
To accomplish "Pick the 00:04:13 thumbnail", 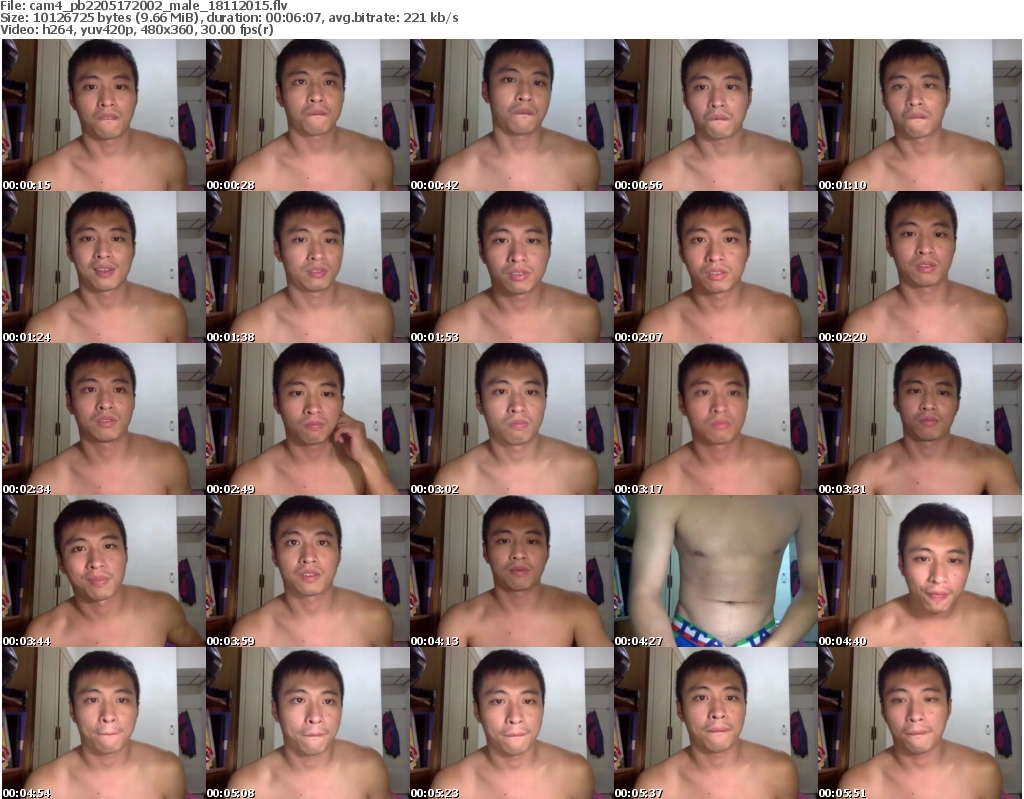I will (511, 571).
